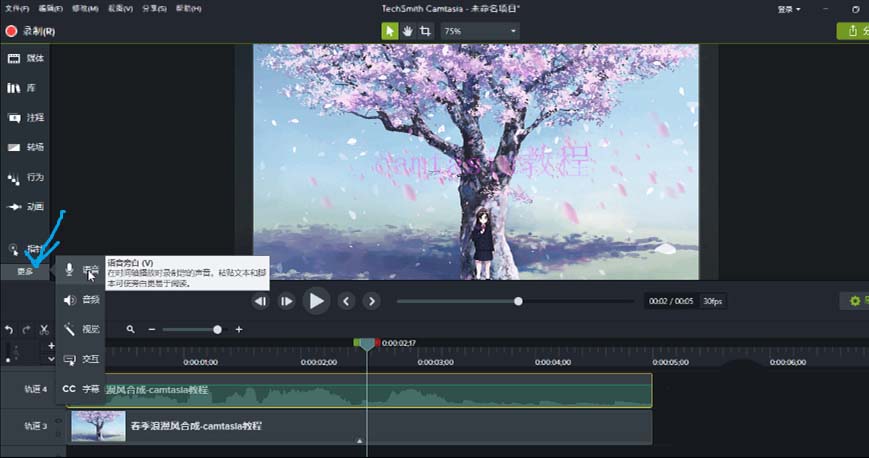Start recording with the 录制(R) button
Image resolution: width=869 pixels, height=458 pixels.
point(30,31)
